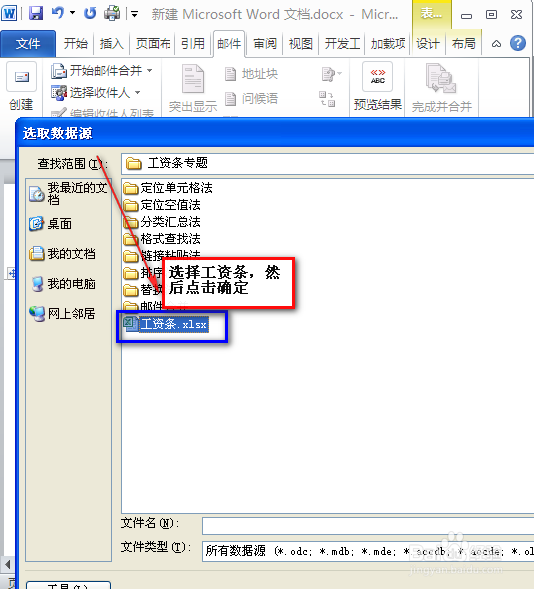Open Word Help question mark icon
The width and height of the screenshot is (534, 589).
518,44
